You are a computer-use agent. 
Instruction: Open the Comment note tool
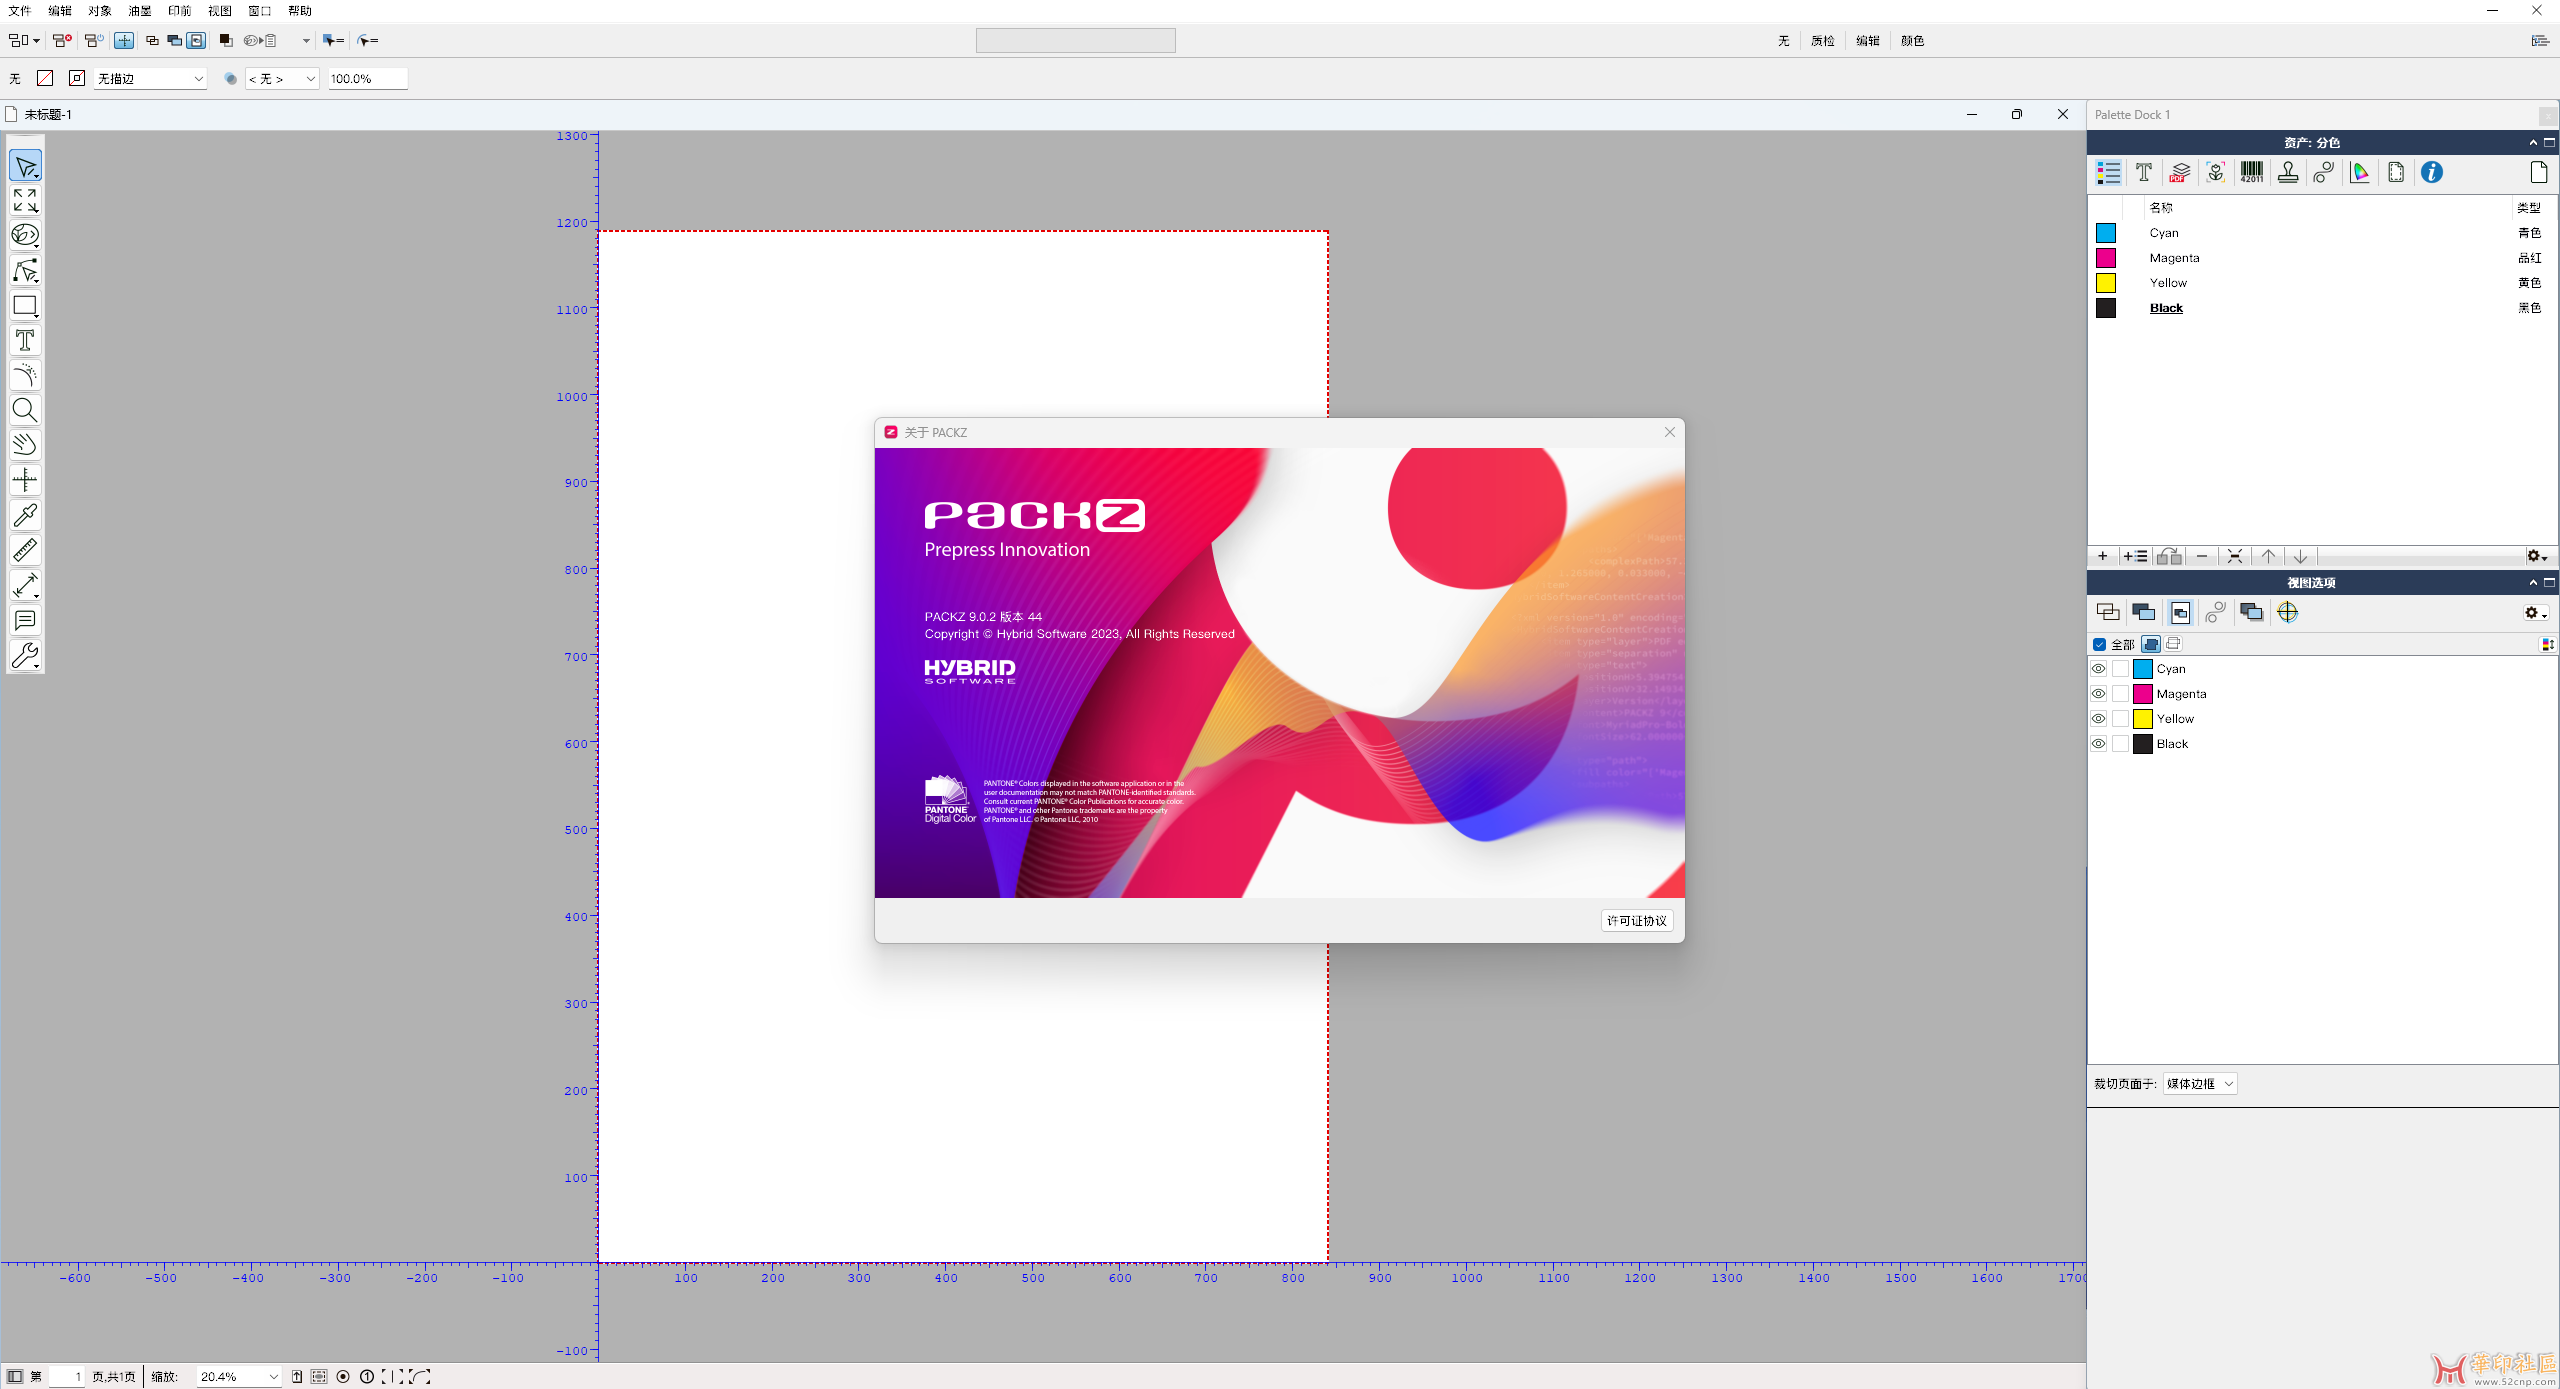(25, 620)
